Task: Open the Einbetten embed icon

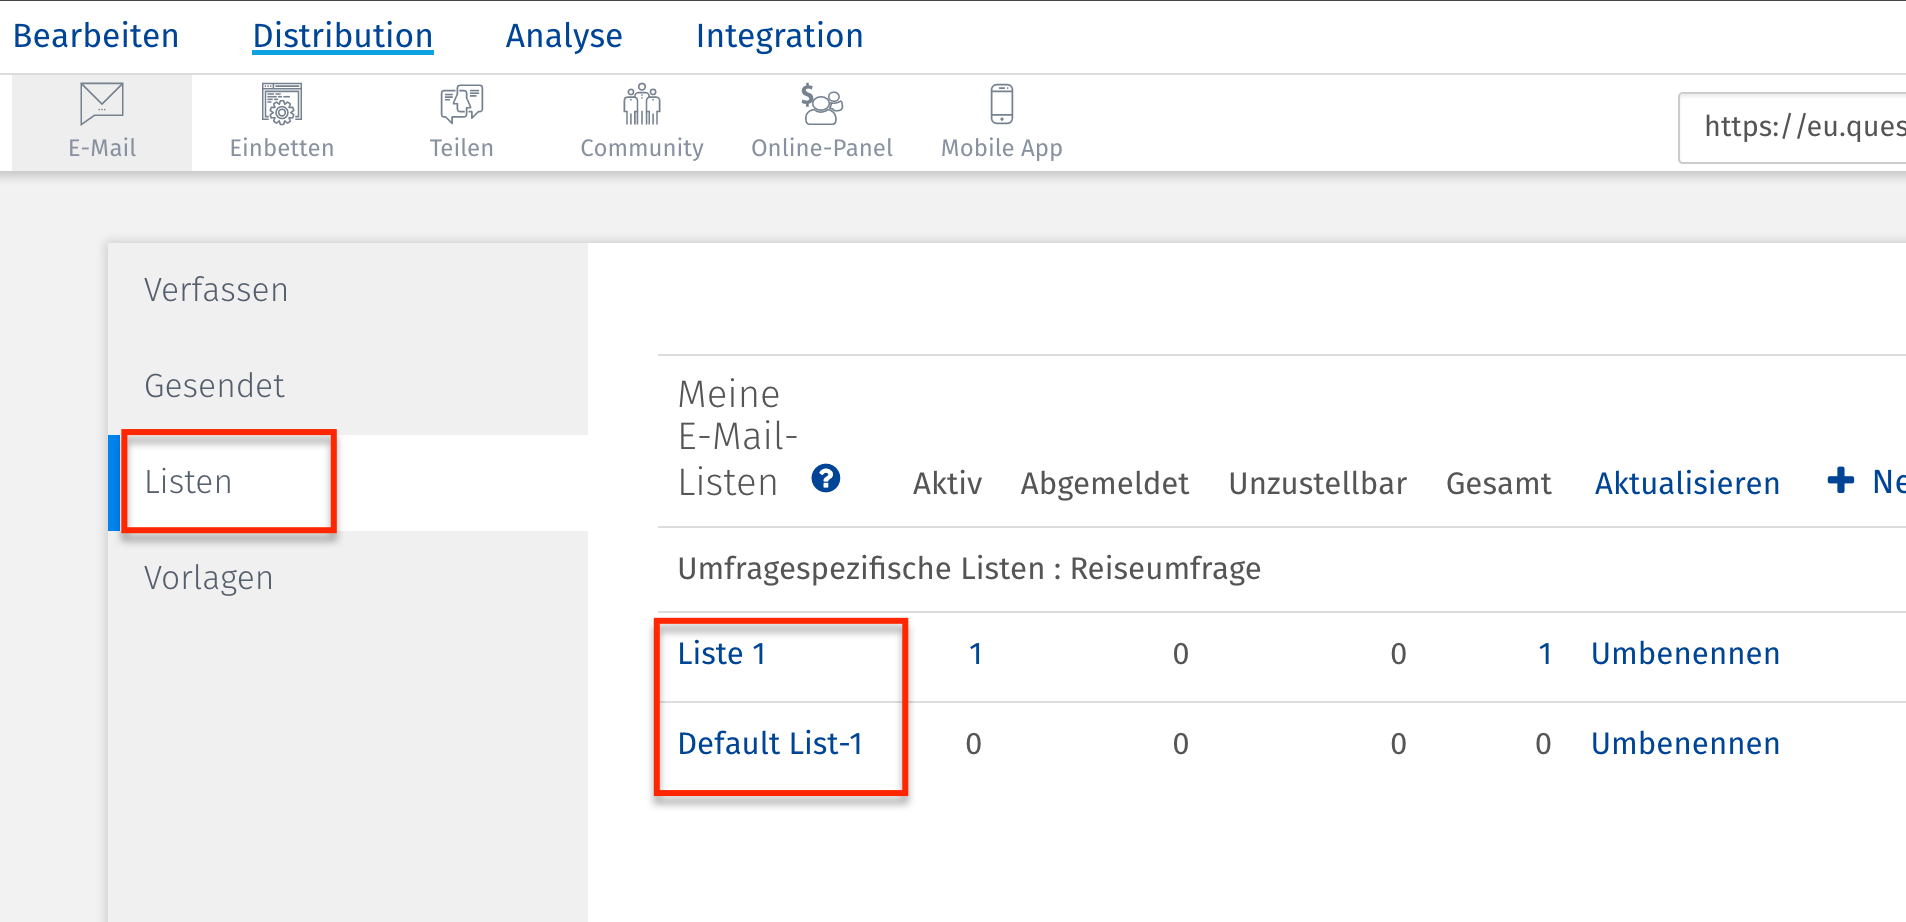Action: click(282, 104)
